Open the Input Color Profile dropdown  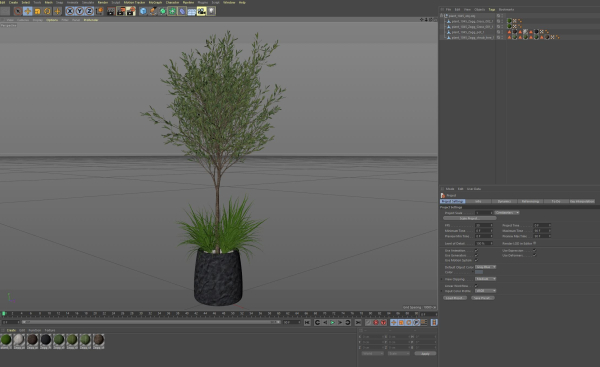486,291
